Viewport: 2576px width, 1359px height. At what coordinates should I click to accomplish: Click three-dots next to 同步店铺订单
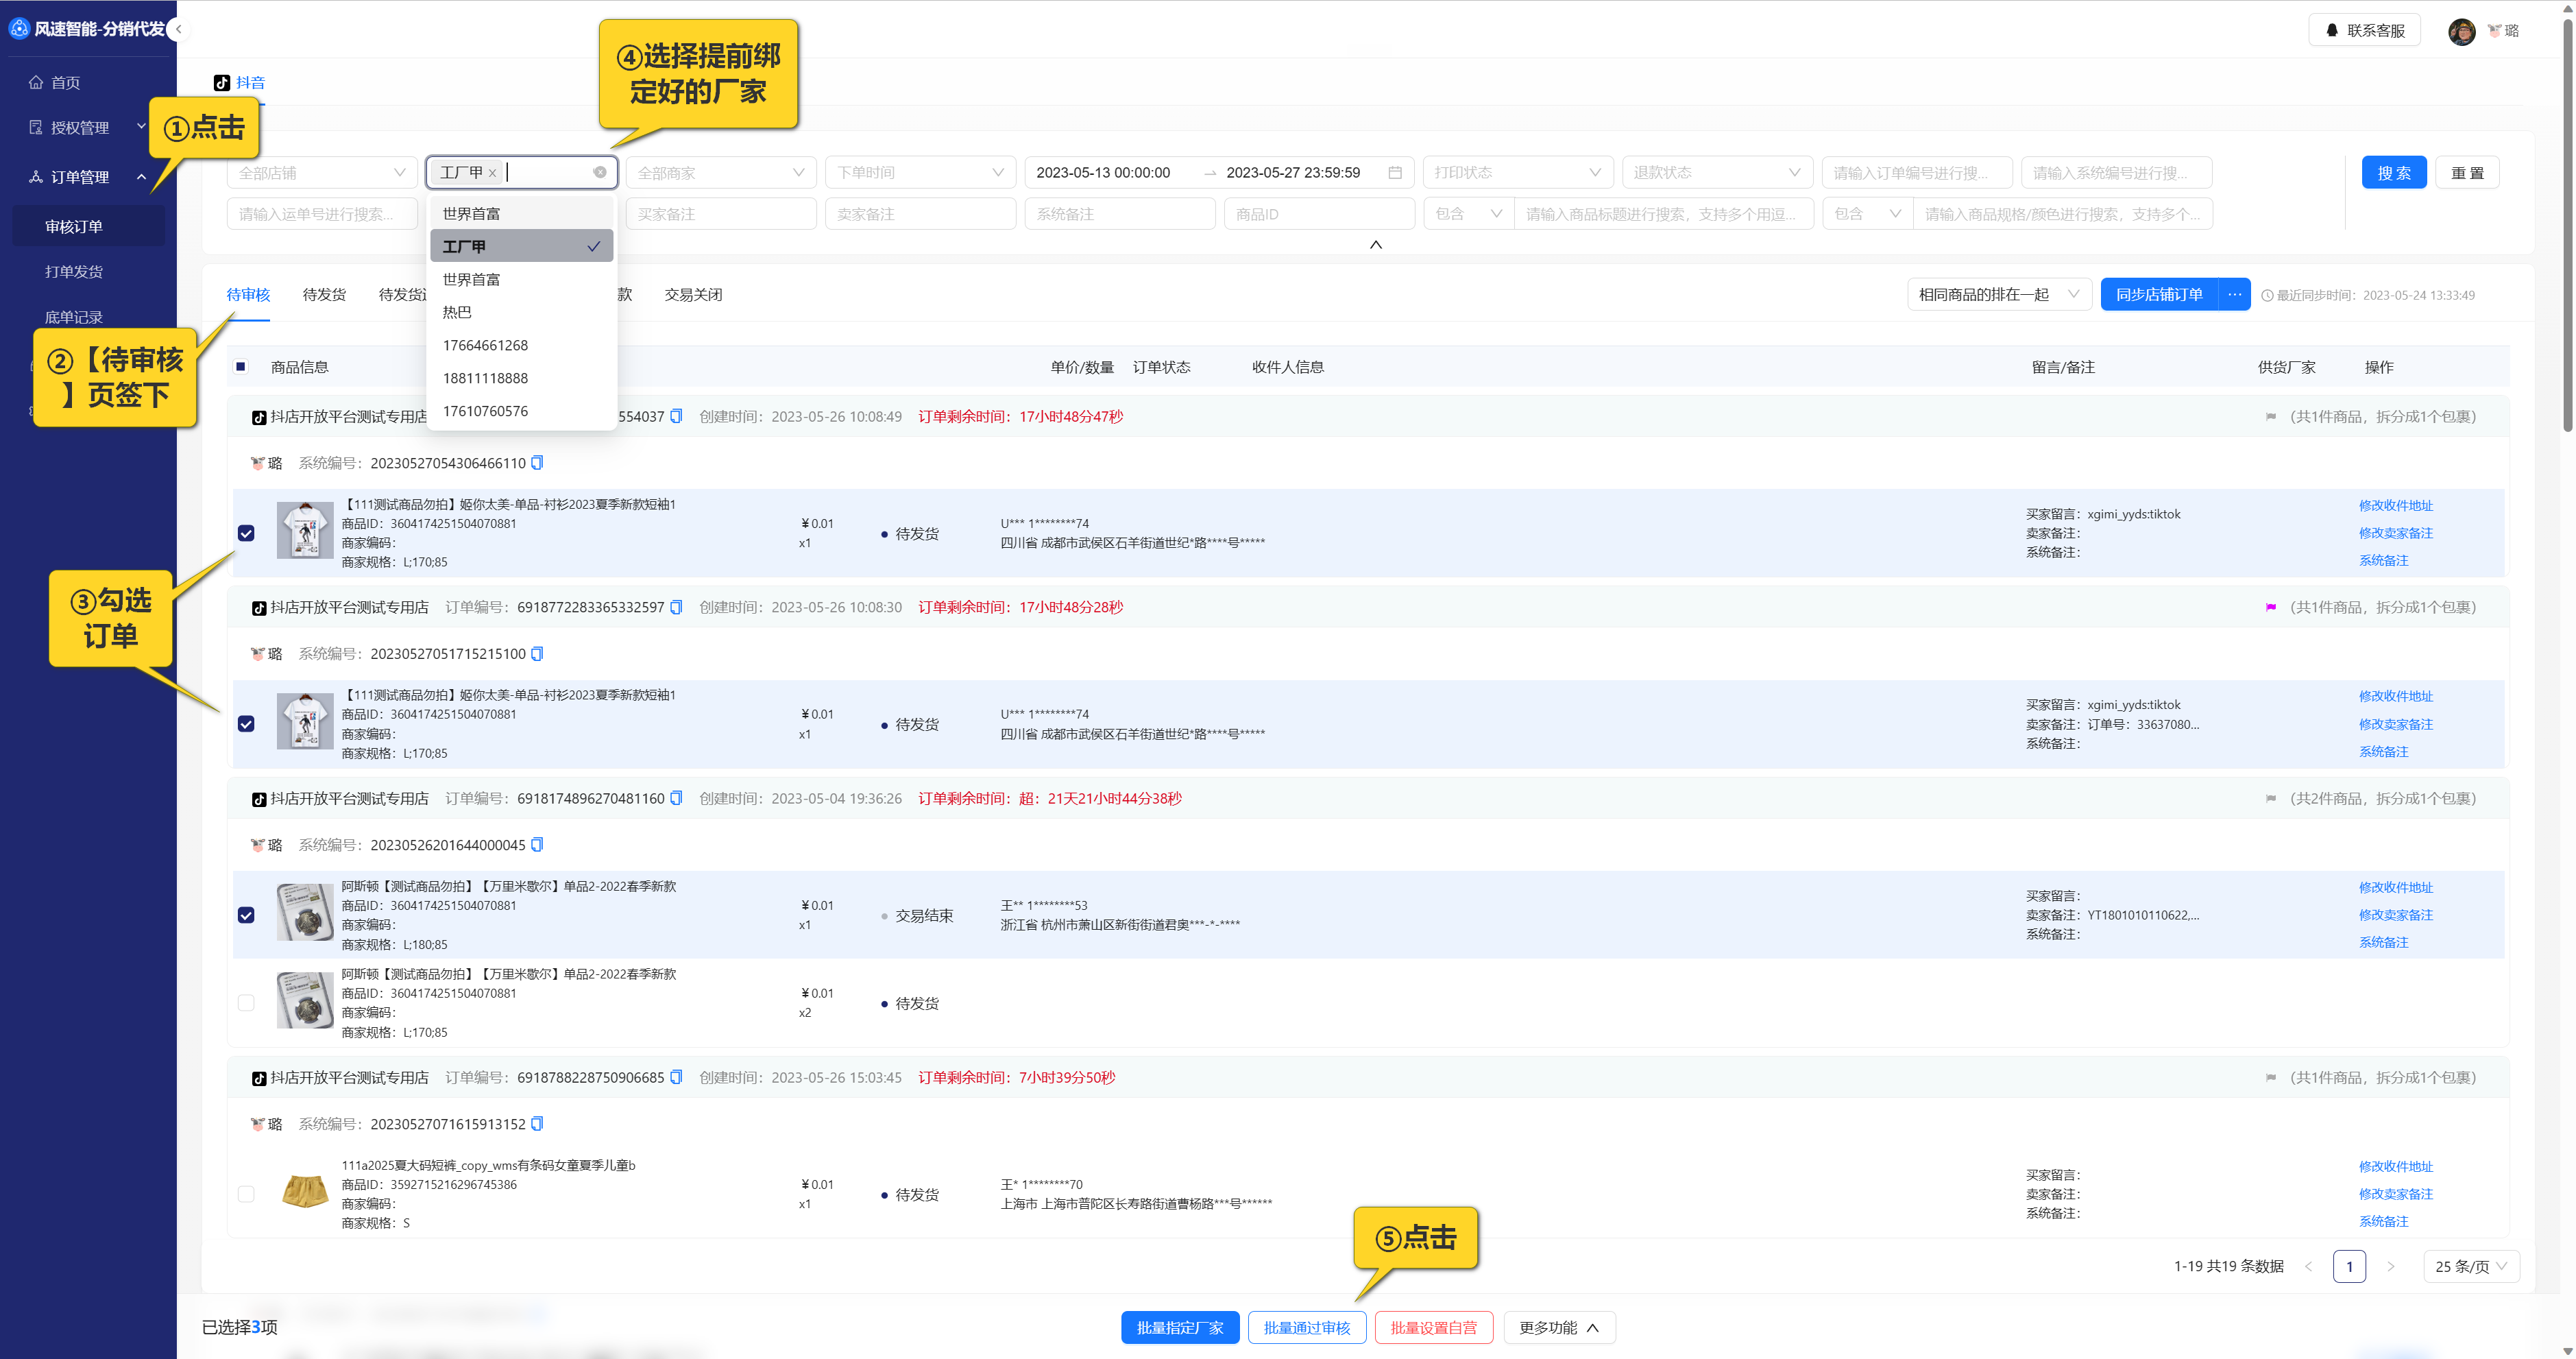point(2234,294)
